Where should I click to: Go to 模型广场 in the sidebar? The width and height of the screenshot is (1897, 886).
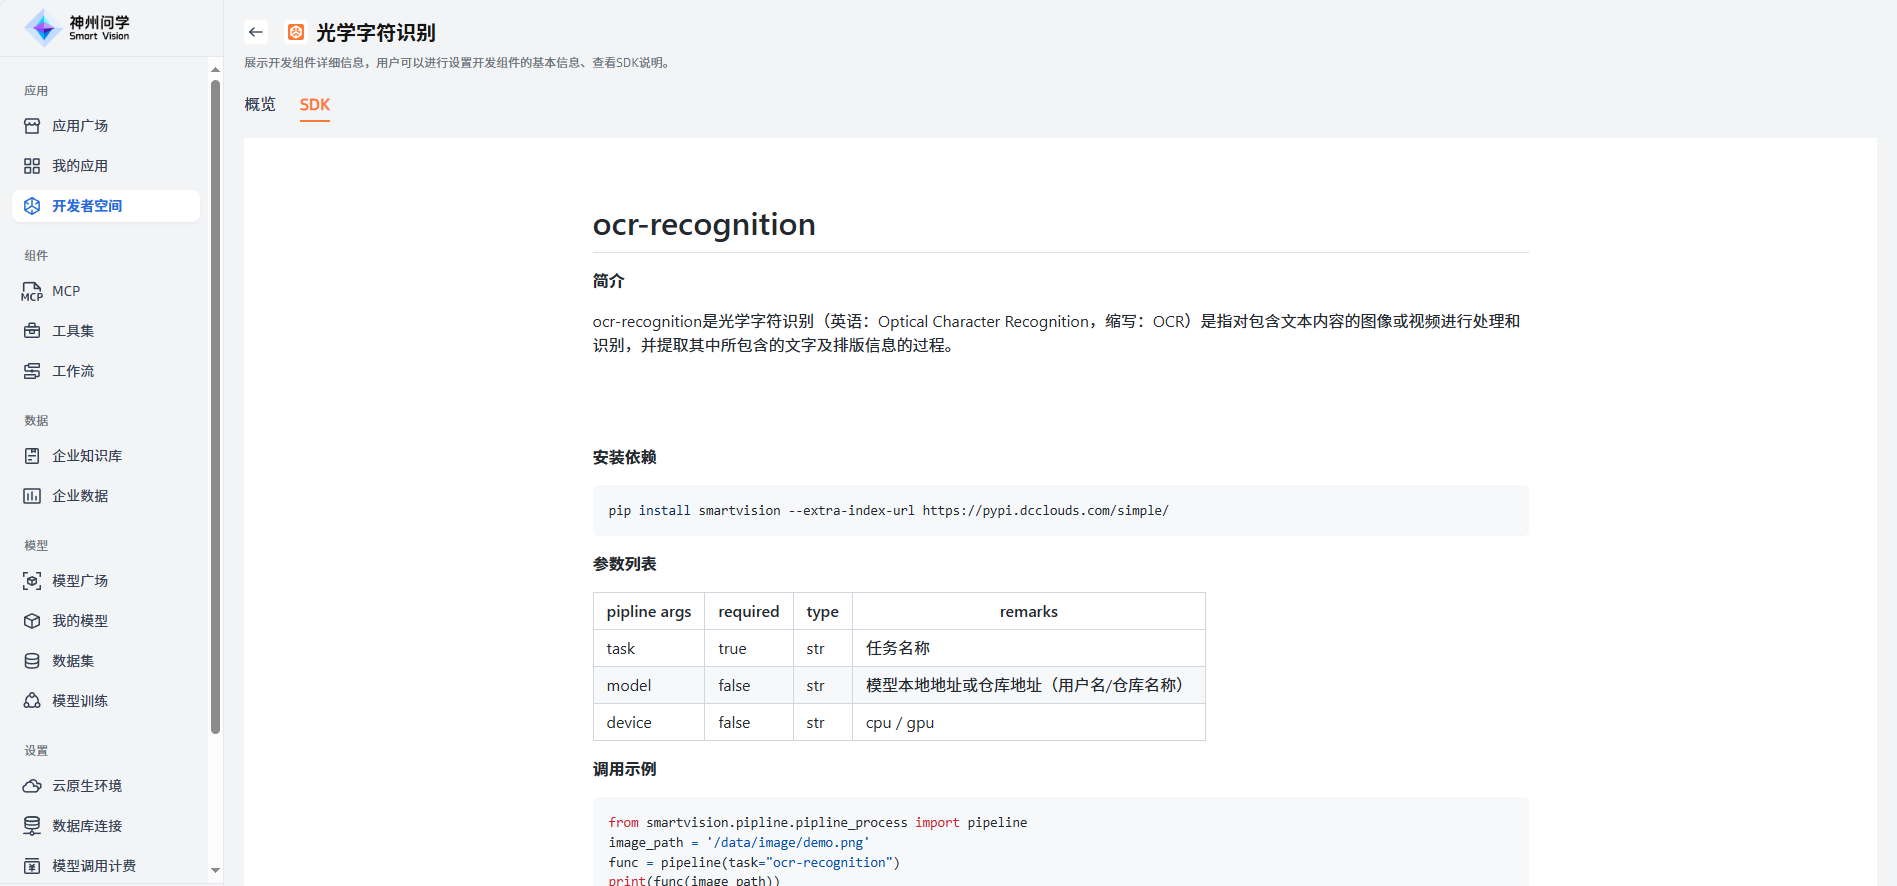click(x=80, y=581)
